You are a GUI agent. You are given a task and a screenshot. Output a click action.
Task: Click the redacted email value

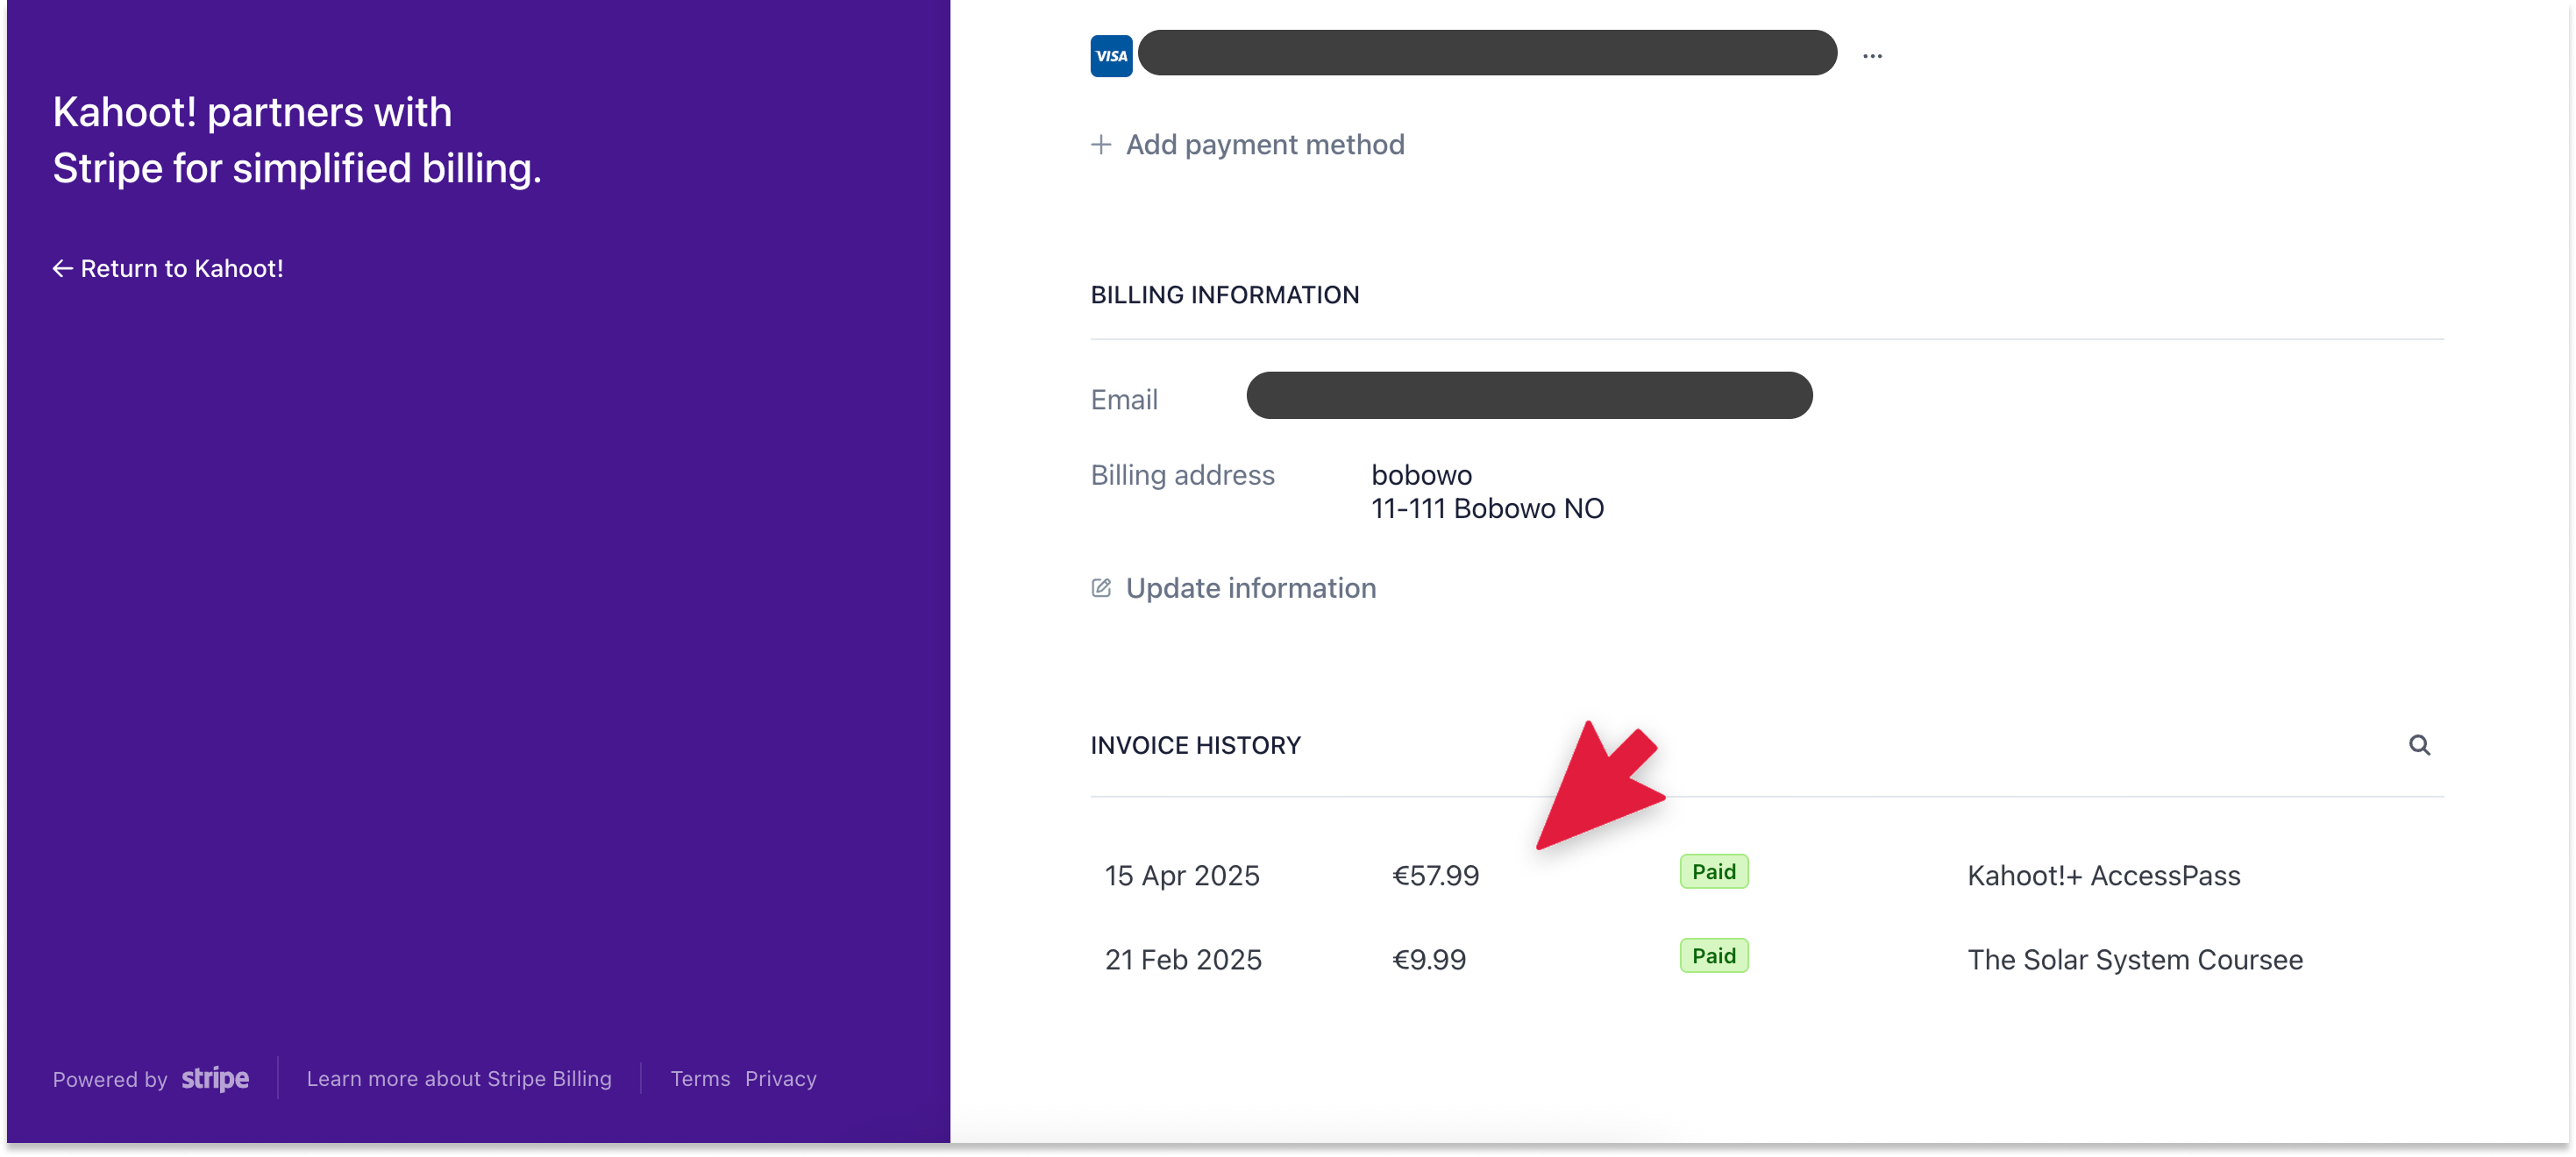[1529, 396]
